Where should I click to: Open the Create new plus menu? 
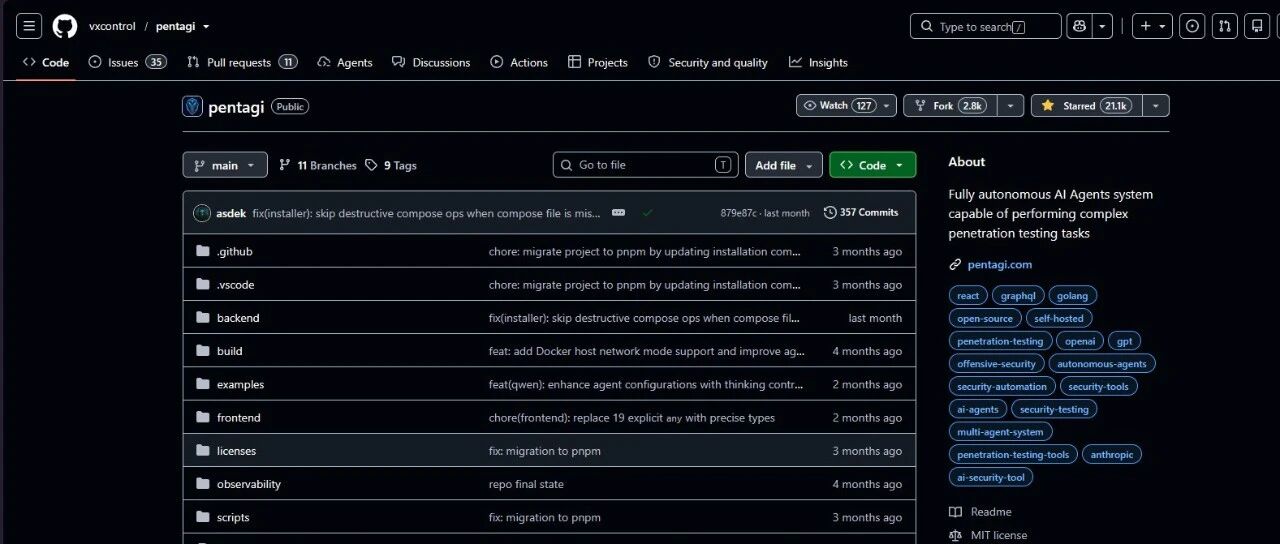click(1152, 27)
